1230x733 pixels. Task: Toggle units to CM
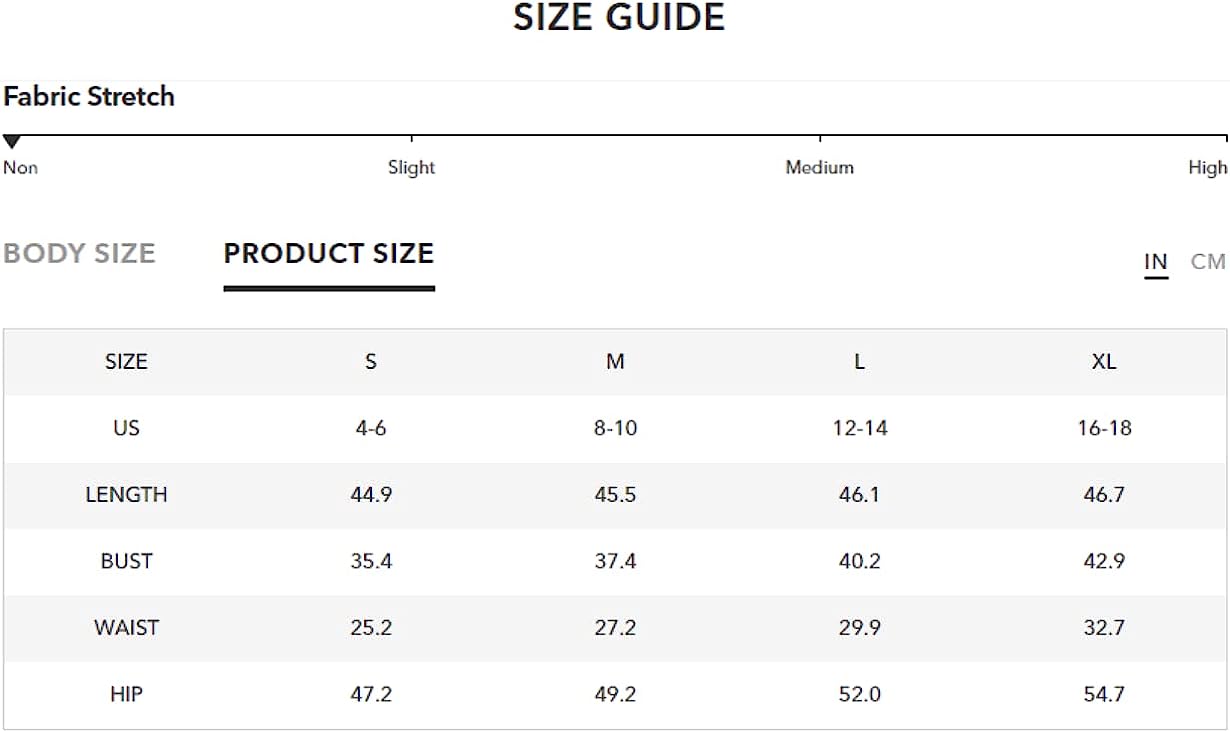tap(1208, 262)
